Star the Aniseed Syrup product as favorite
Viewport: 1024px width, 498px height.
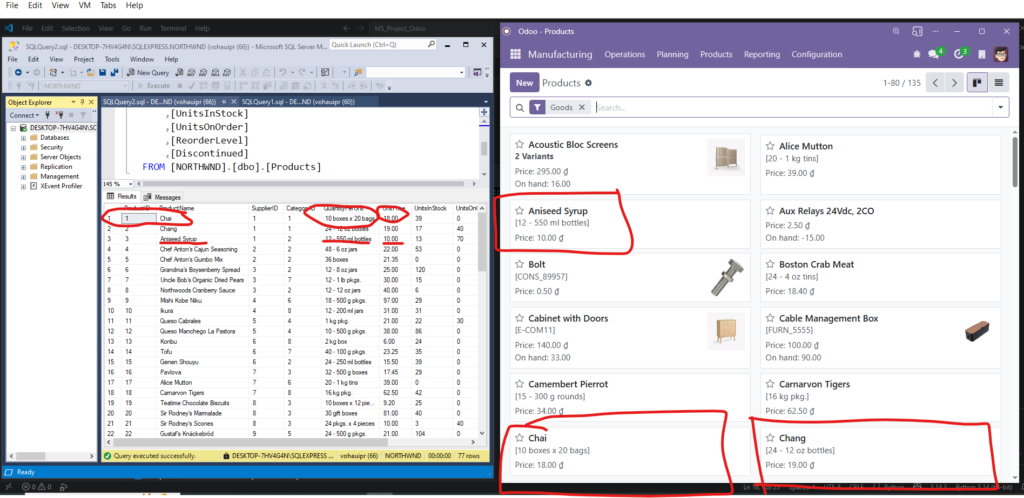(519, 211)
